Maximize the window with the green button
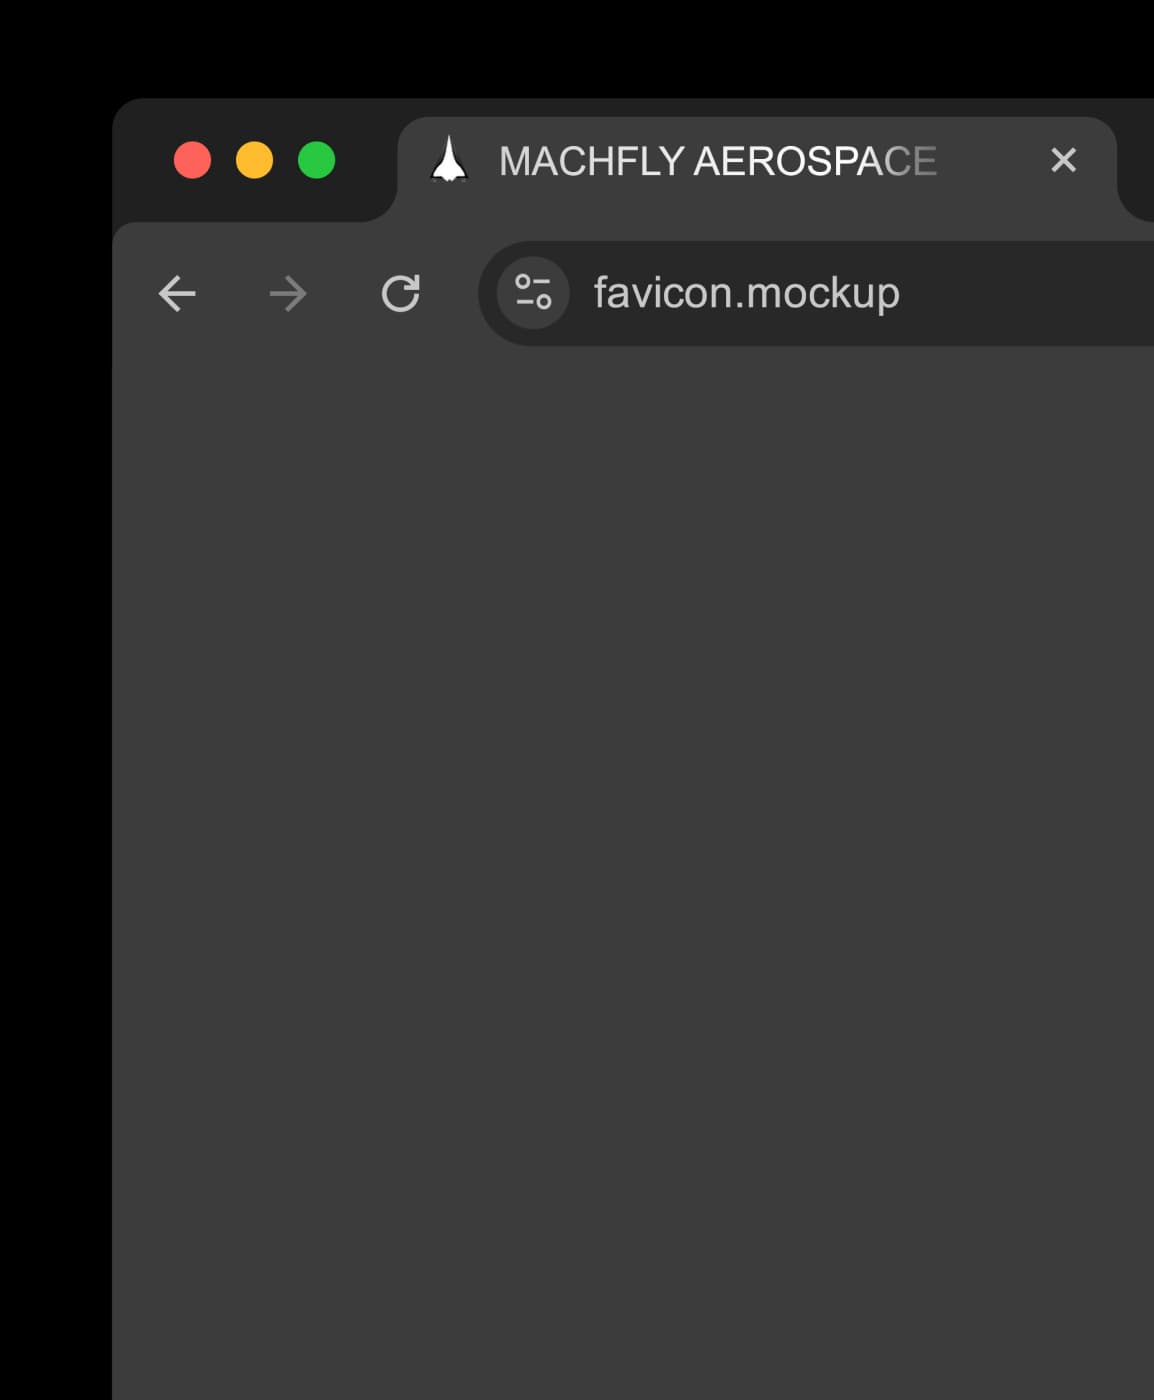The width and height of the screenshot is (1154, 1400). 316,160
